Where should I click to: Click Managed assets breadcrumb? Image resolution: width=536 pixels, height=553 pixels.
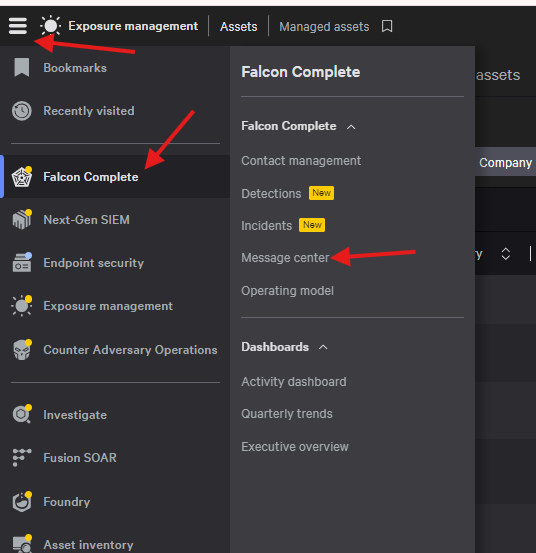click(324, 26)
